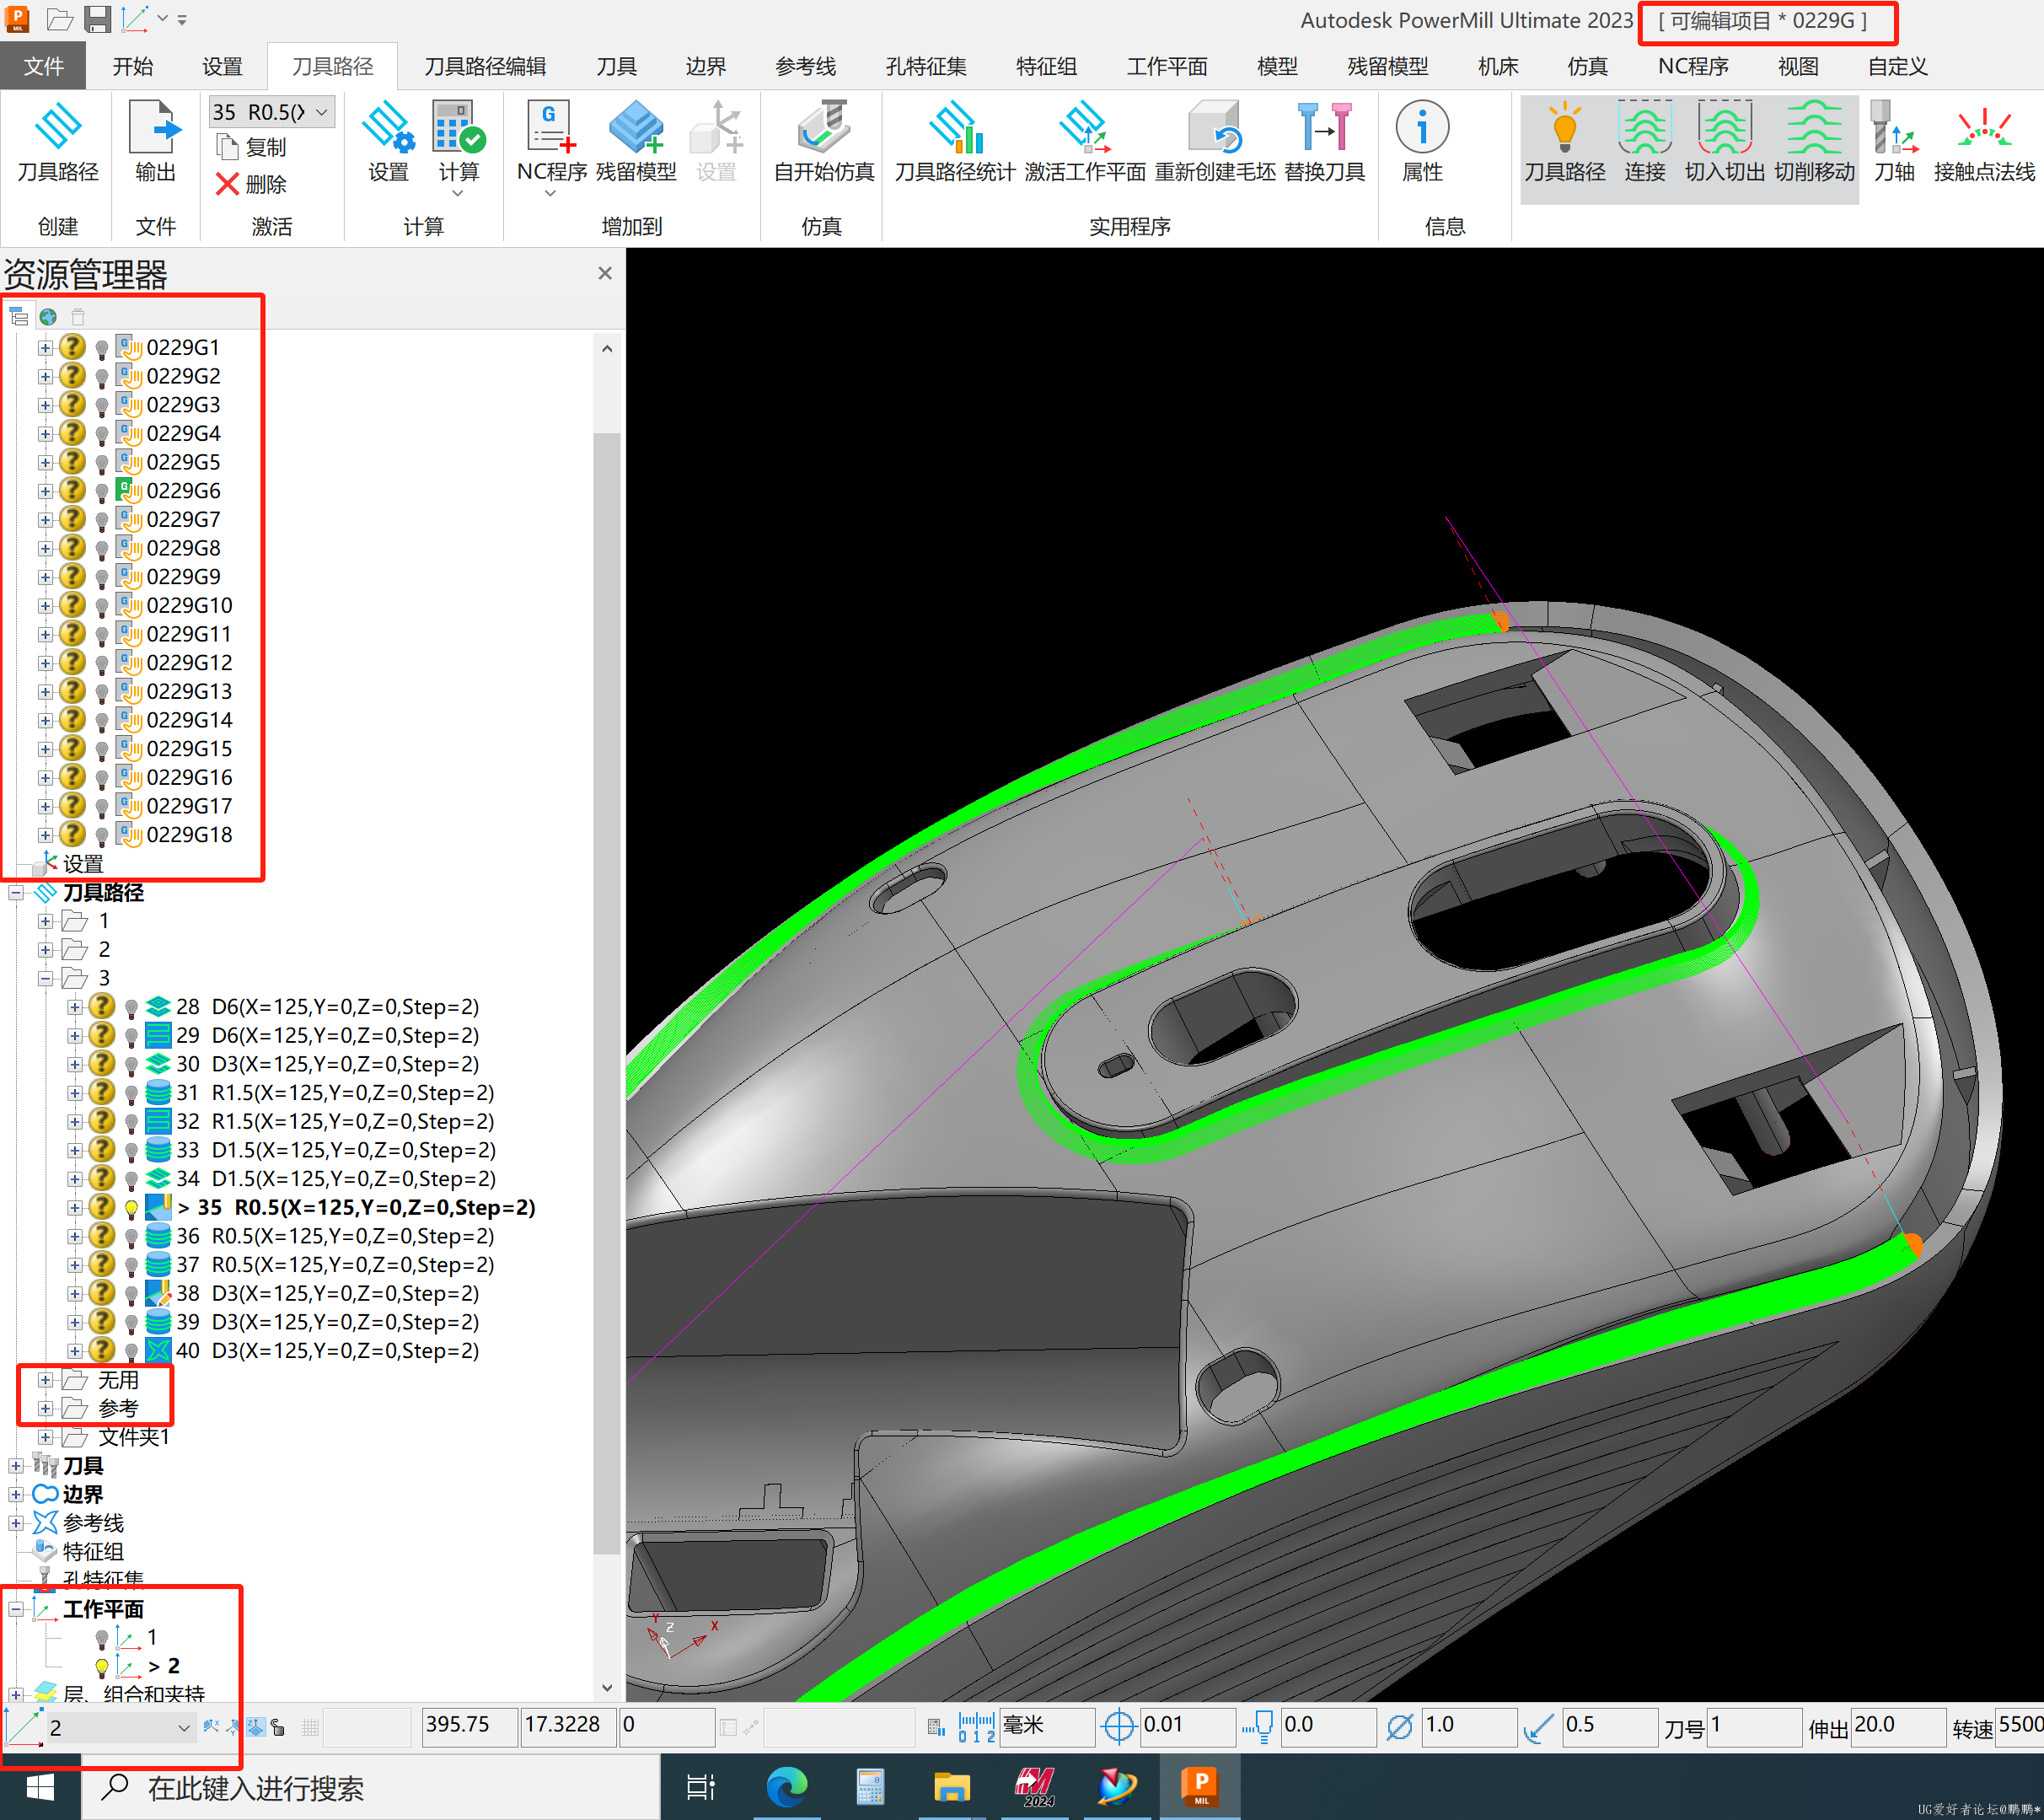Screen dimensions: 2044x1820
Task: Collapse toolpath folder 3
Action: [45, 979]
